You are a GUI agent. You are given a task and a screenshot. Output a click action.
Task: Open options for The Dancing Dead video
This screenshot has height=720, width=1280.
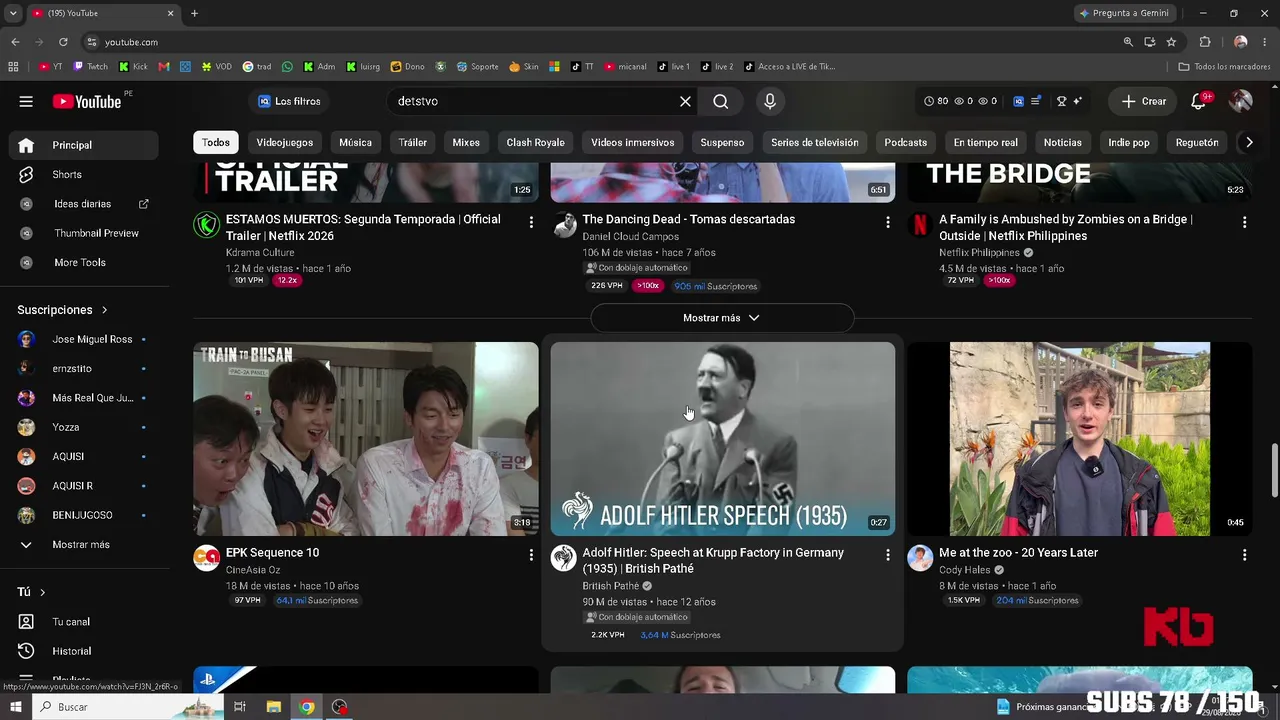(x=887, y=222)
